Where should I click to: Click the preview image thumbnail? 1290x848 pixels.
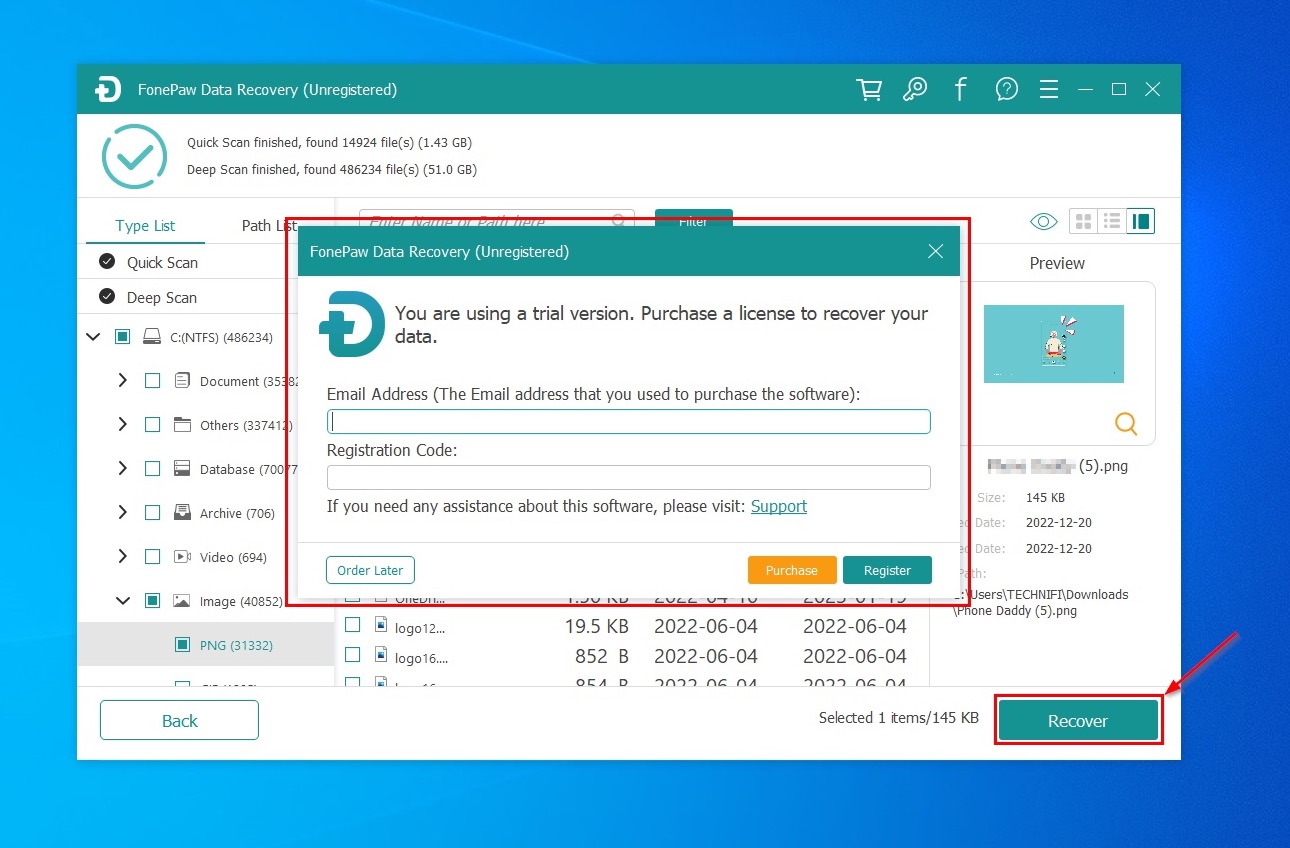(1053, 343)
